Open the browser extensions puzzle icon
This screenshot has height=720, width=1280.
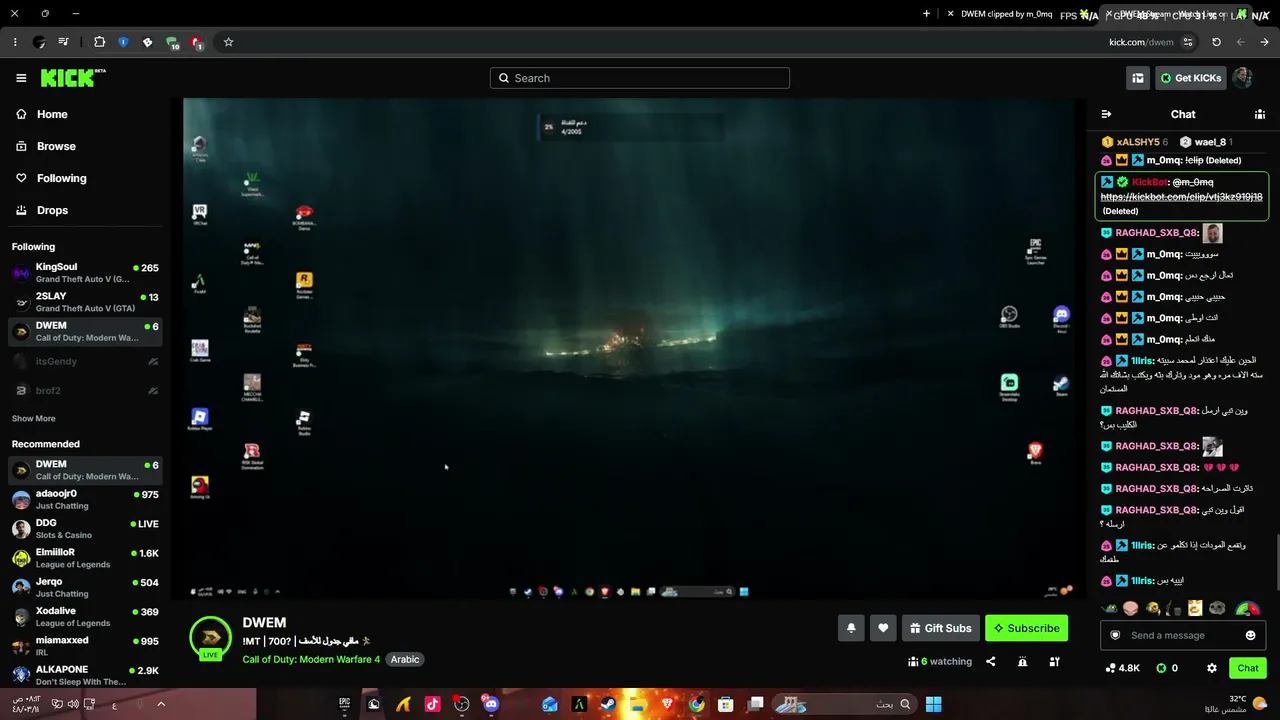pyautogui.click(x=99, y=42)
